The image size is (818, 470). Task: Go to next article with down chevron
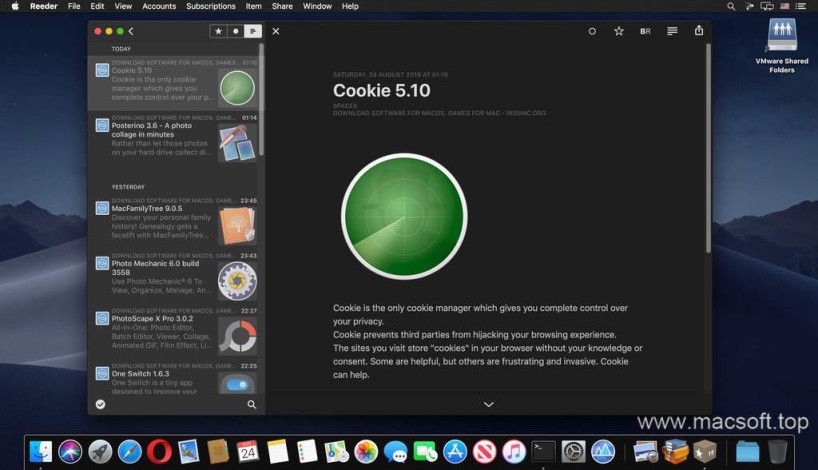point(489,404)
